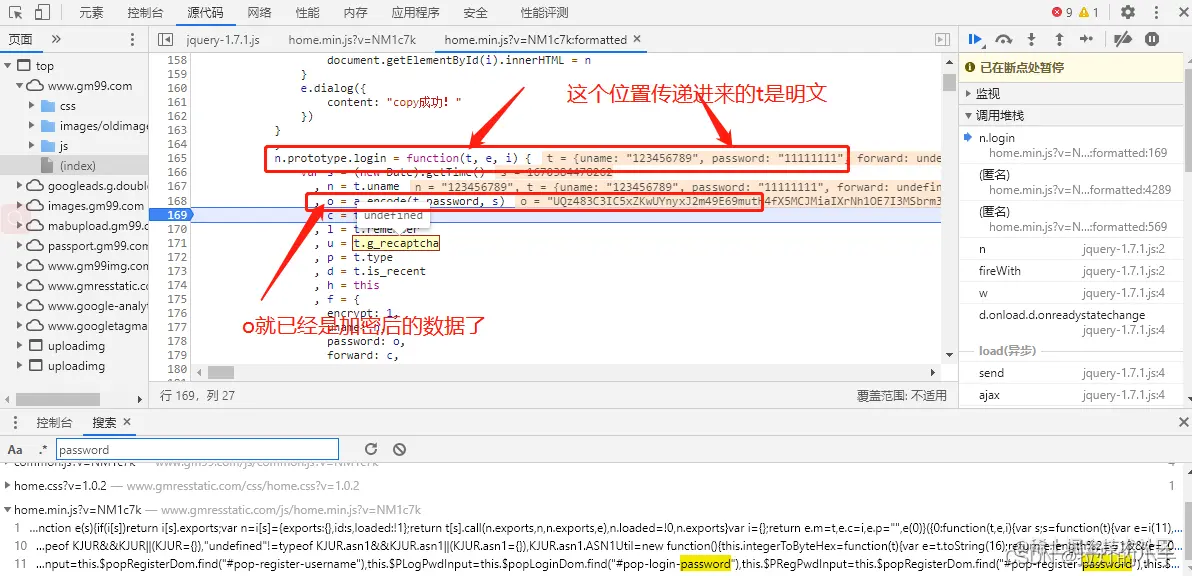Click the editor horizontal scrollbar thumb
The height and width of the screenshot is (576, 1192).
[220, 372]
